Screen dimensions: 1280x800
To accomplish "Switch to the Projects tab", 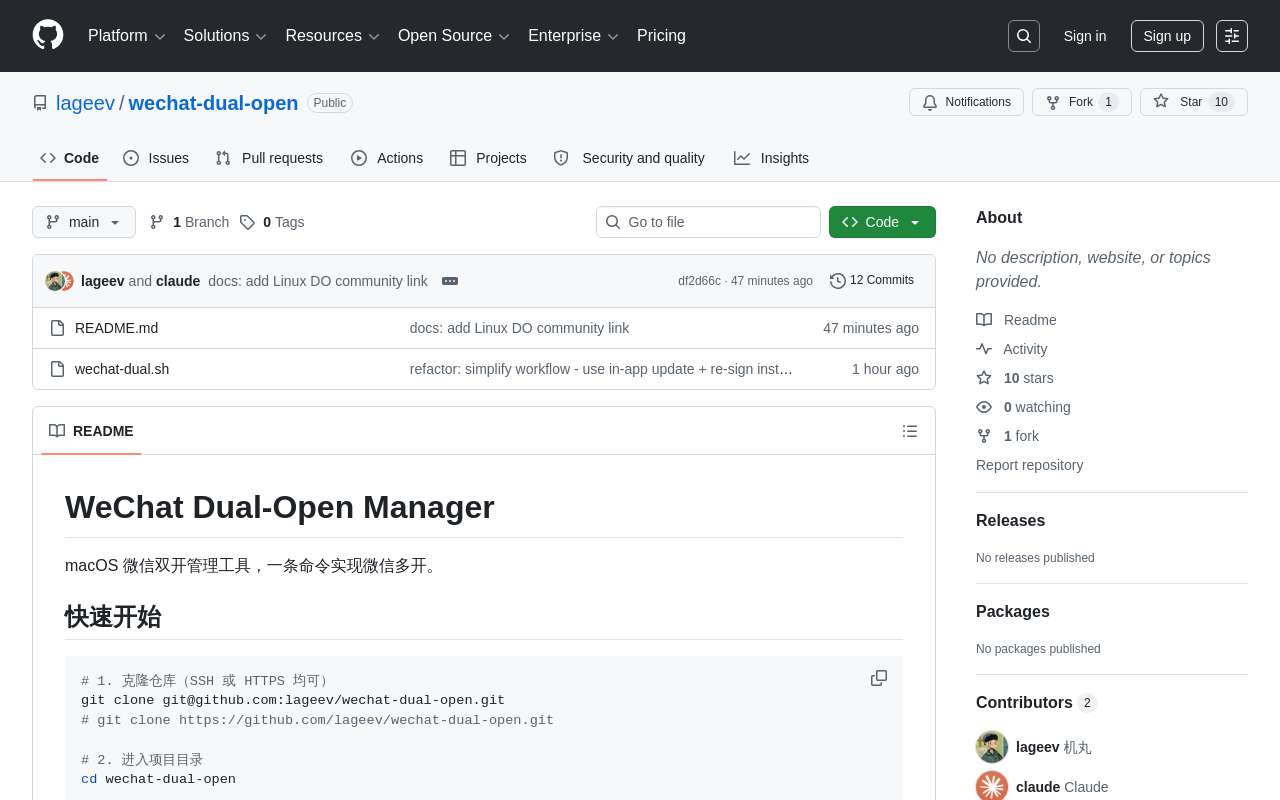I will pyautogui.click(x=488, y=158).
